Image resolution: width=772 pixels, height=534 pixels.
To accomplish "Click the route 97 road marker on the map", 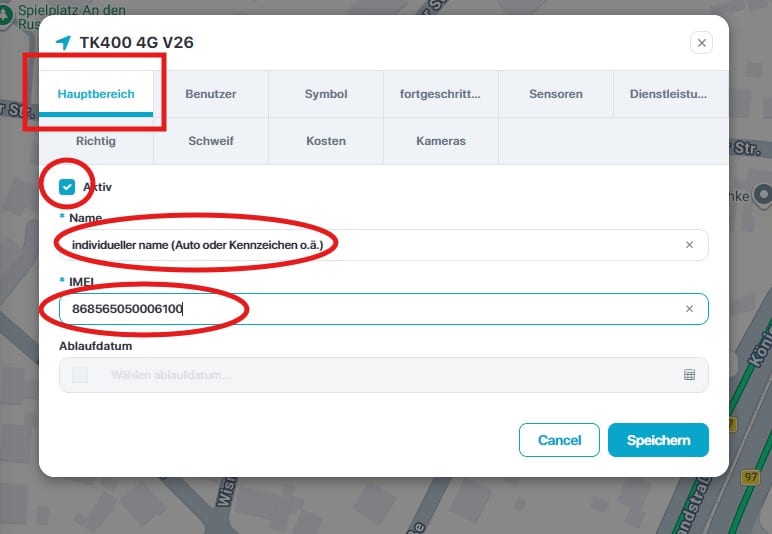I will tap(751, 479).
